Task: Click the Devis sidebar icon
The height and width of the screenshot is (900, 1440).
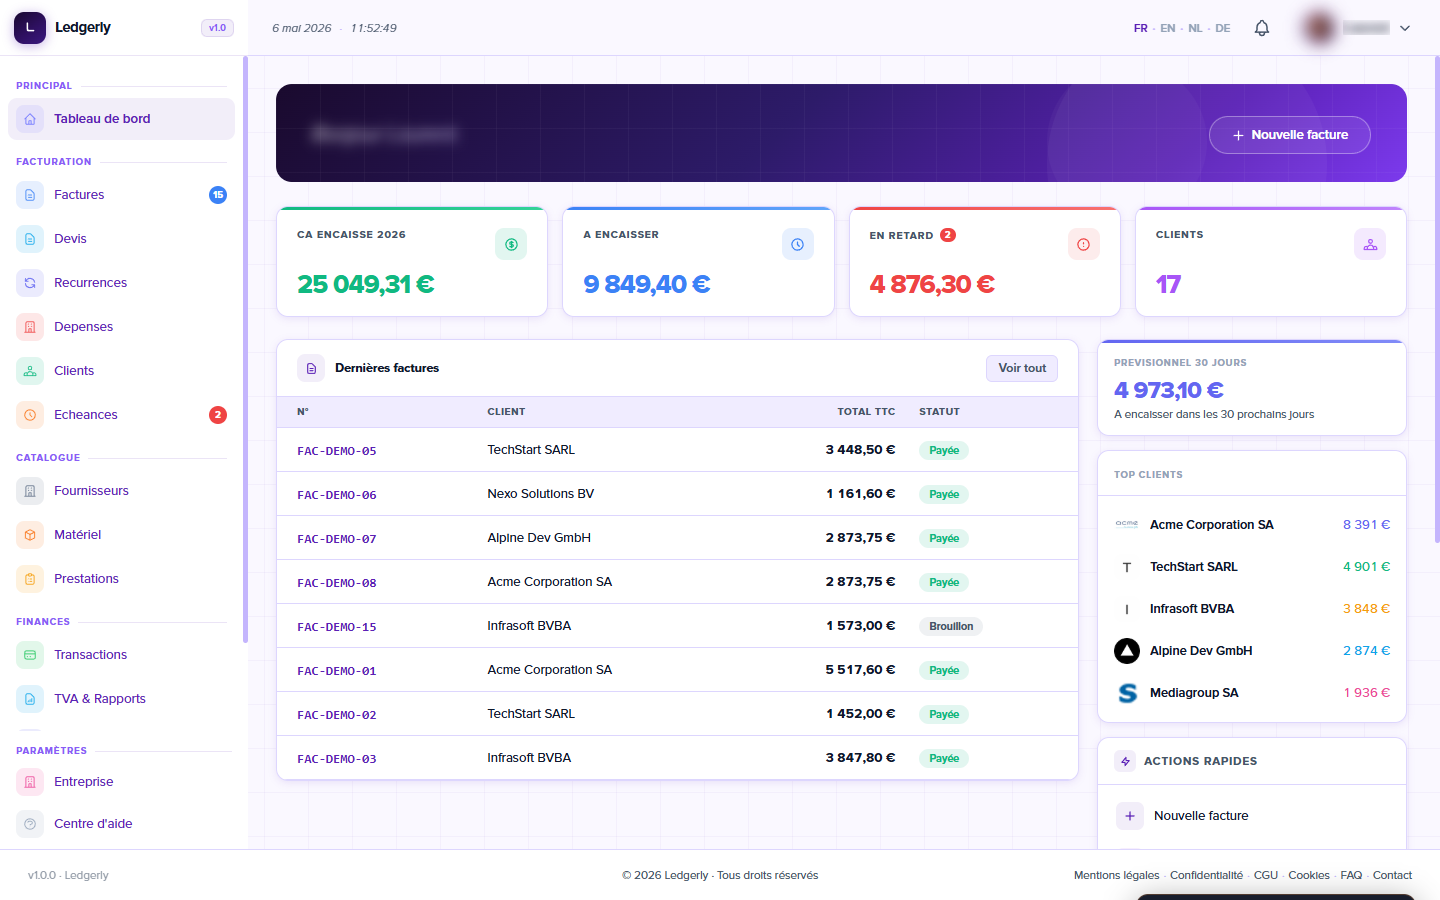Action: click(30, 239)
